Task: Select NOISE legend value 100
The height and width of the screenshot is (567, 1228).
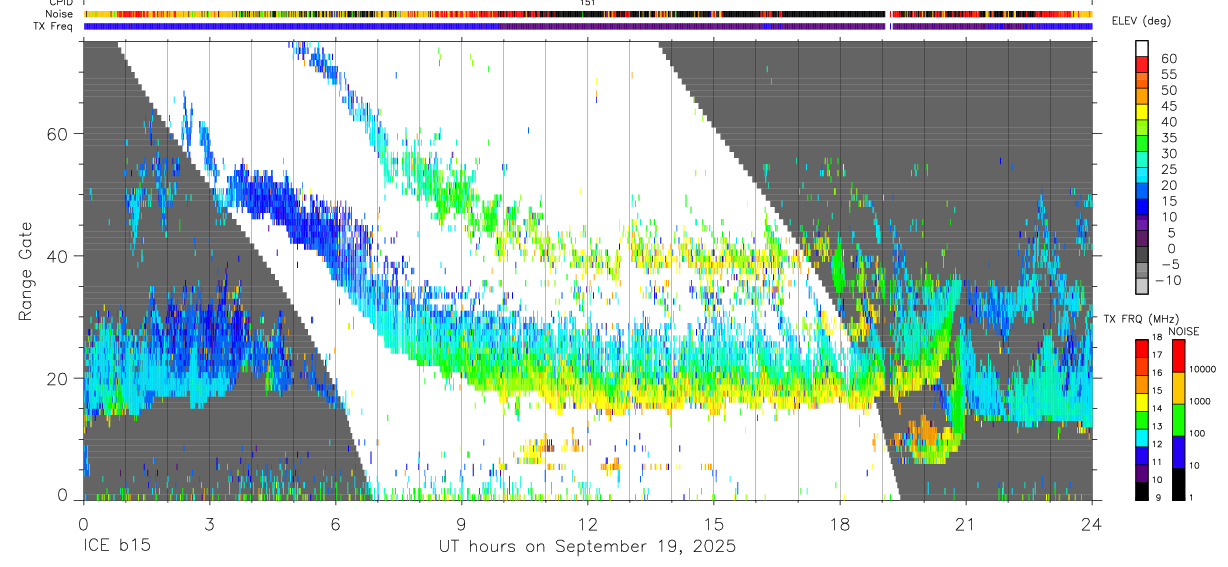Action: coord(1199,434)
